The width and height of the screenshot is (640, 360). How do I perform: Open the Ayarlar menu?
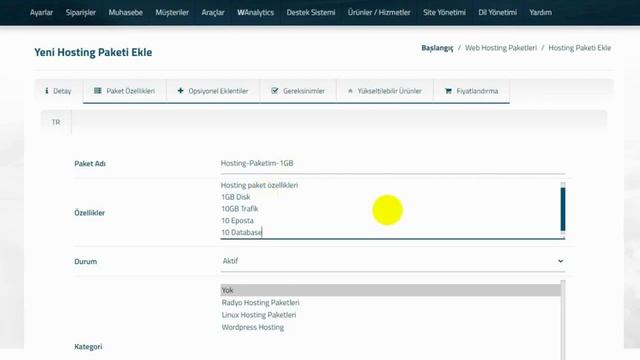tap(41, 13)
